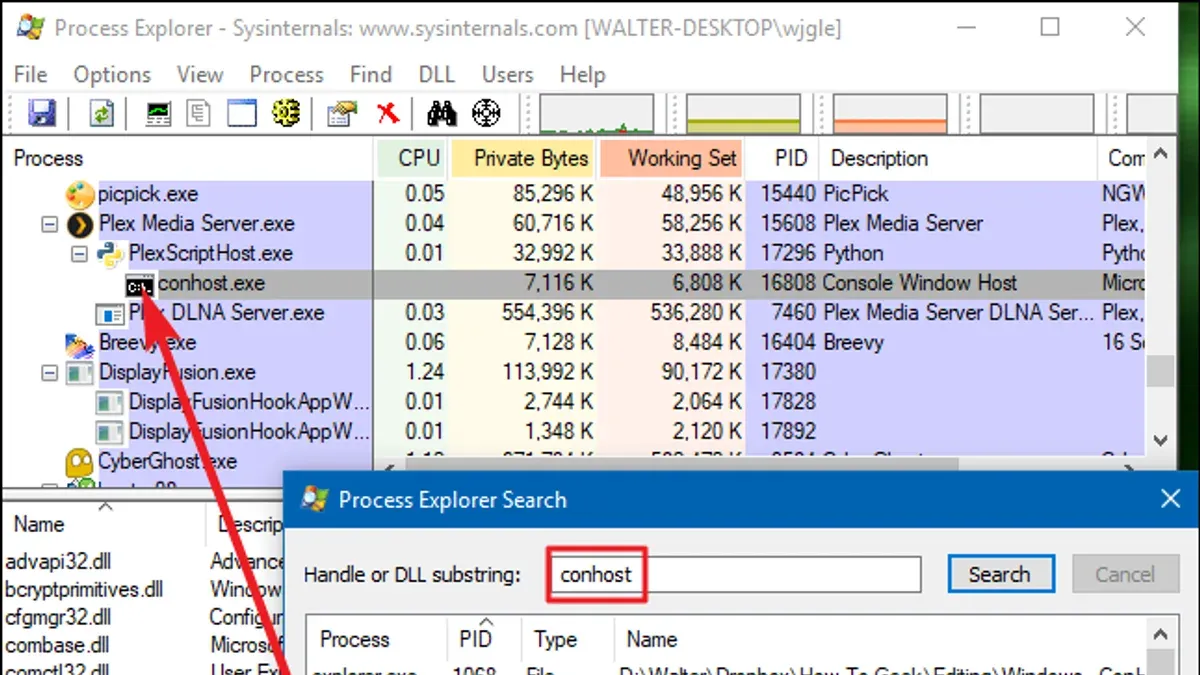
Task: Select the picpick.exe process row
Action: [x=574, y=194]
